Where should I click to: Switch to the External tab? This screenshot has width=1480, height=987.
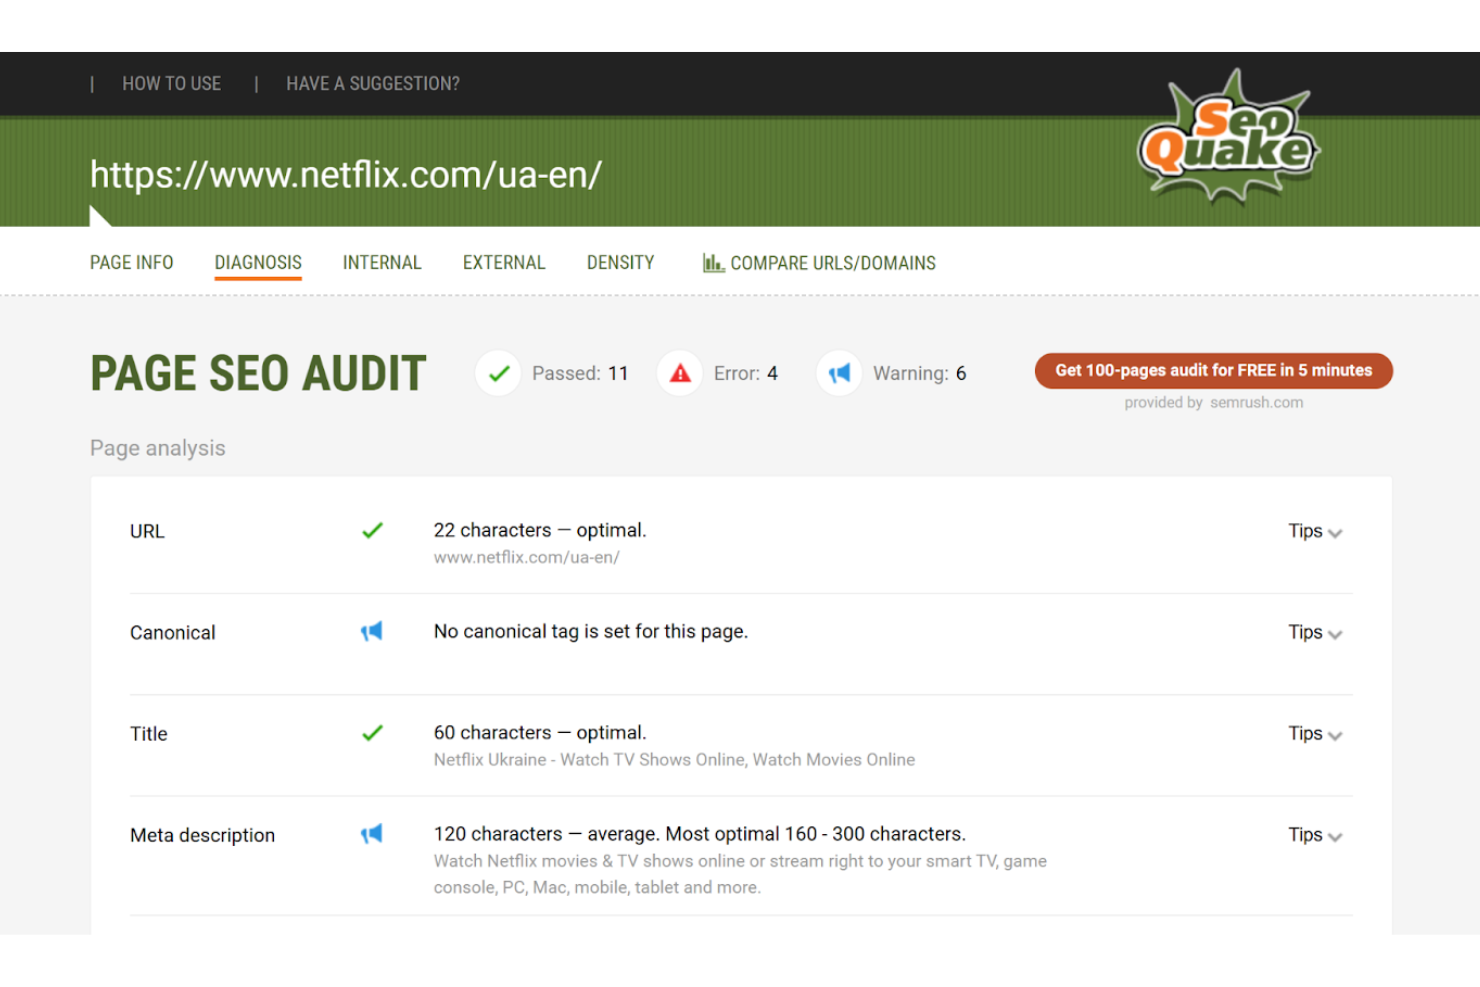pos(504,263)
